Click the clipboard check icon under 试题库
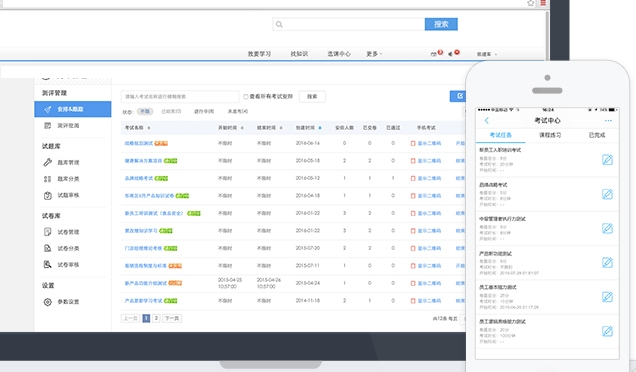 (x=47, y=196)
